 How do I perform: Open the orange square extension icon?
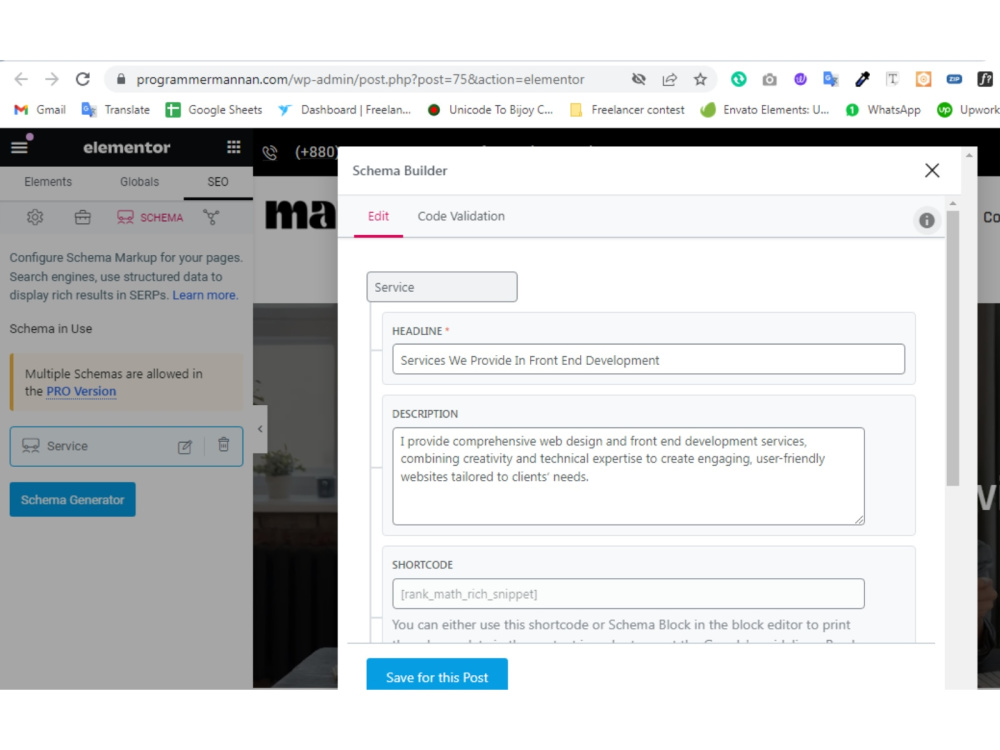(923, 79)
